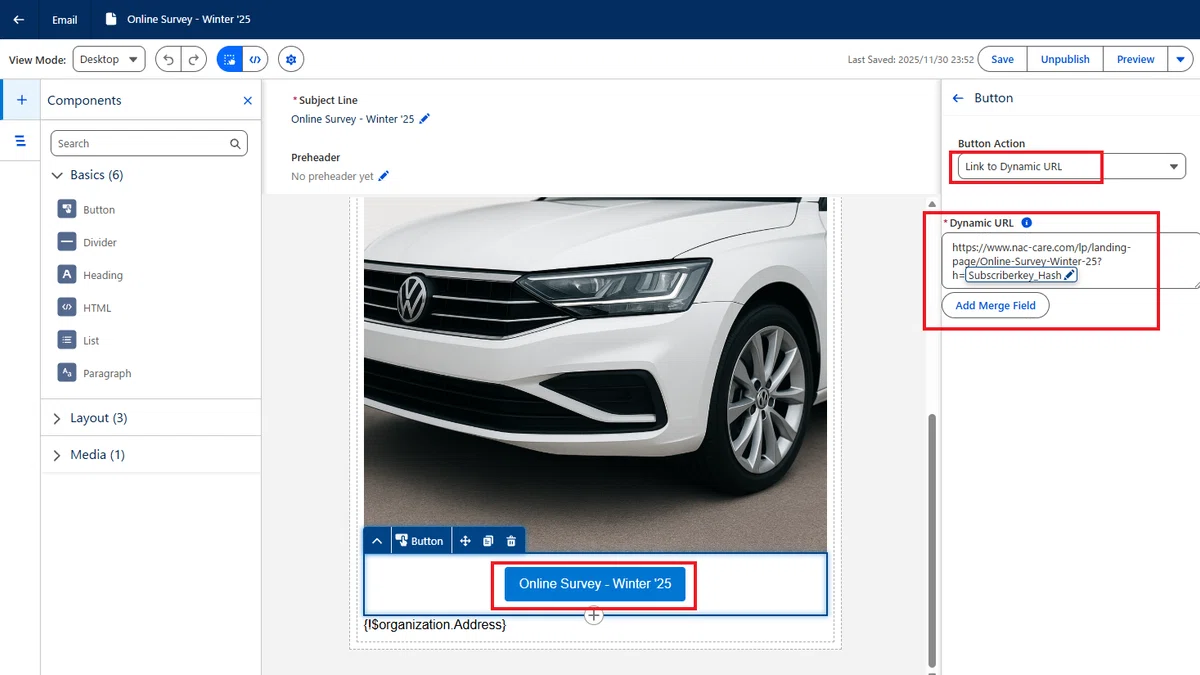This screenshot has width=1200, height=675.
Task: Switch to the visual design editor view
Action: (x=230, y=59)
